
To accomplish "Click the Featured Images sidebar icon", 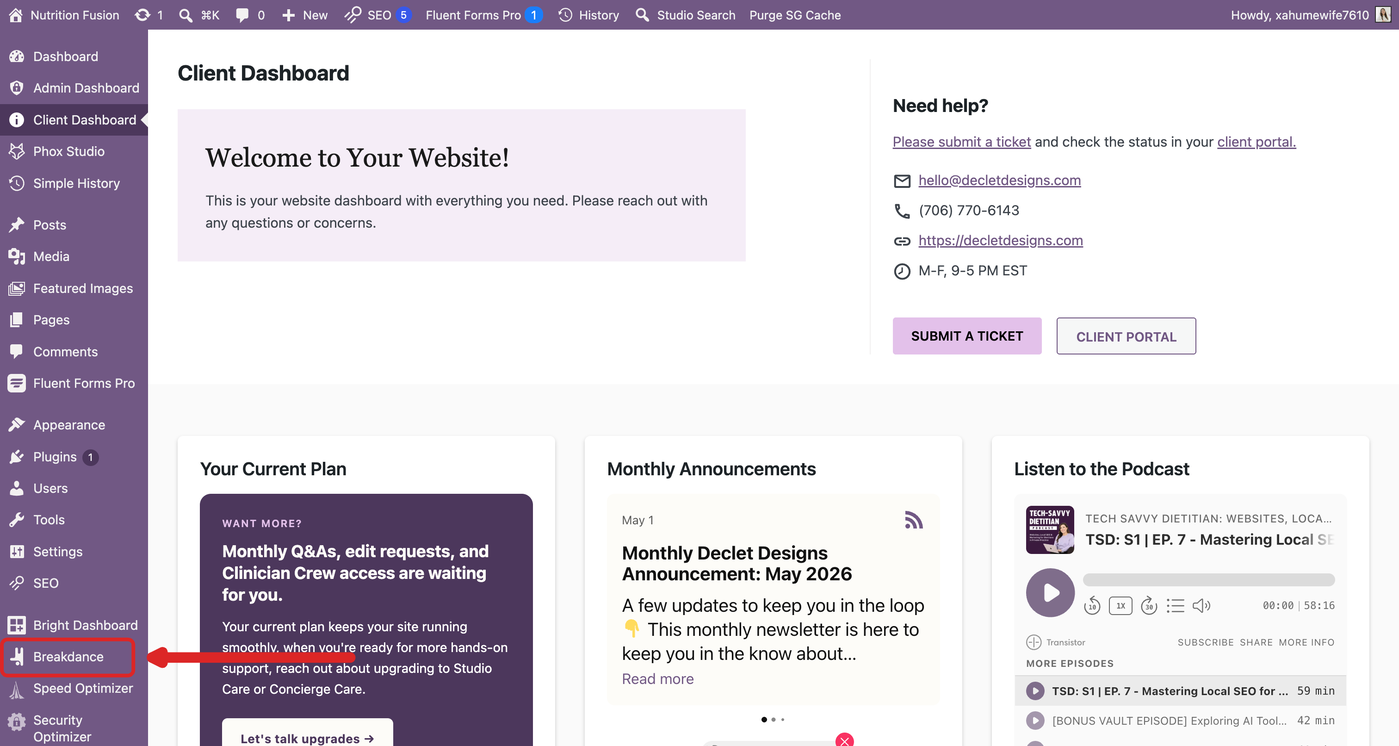I will [x=16, y=288].
